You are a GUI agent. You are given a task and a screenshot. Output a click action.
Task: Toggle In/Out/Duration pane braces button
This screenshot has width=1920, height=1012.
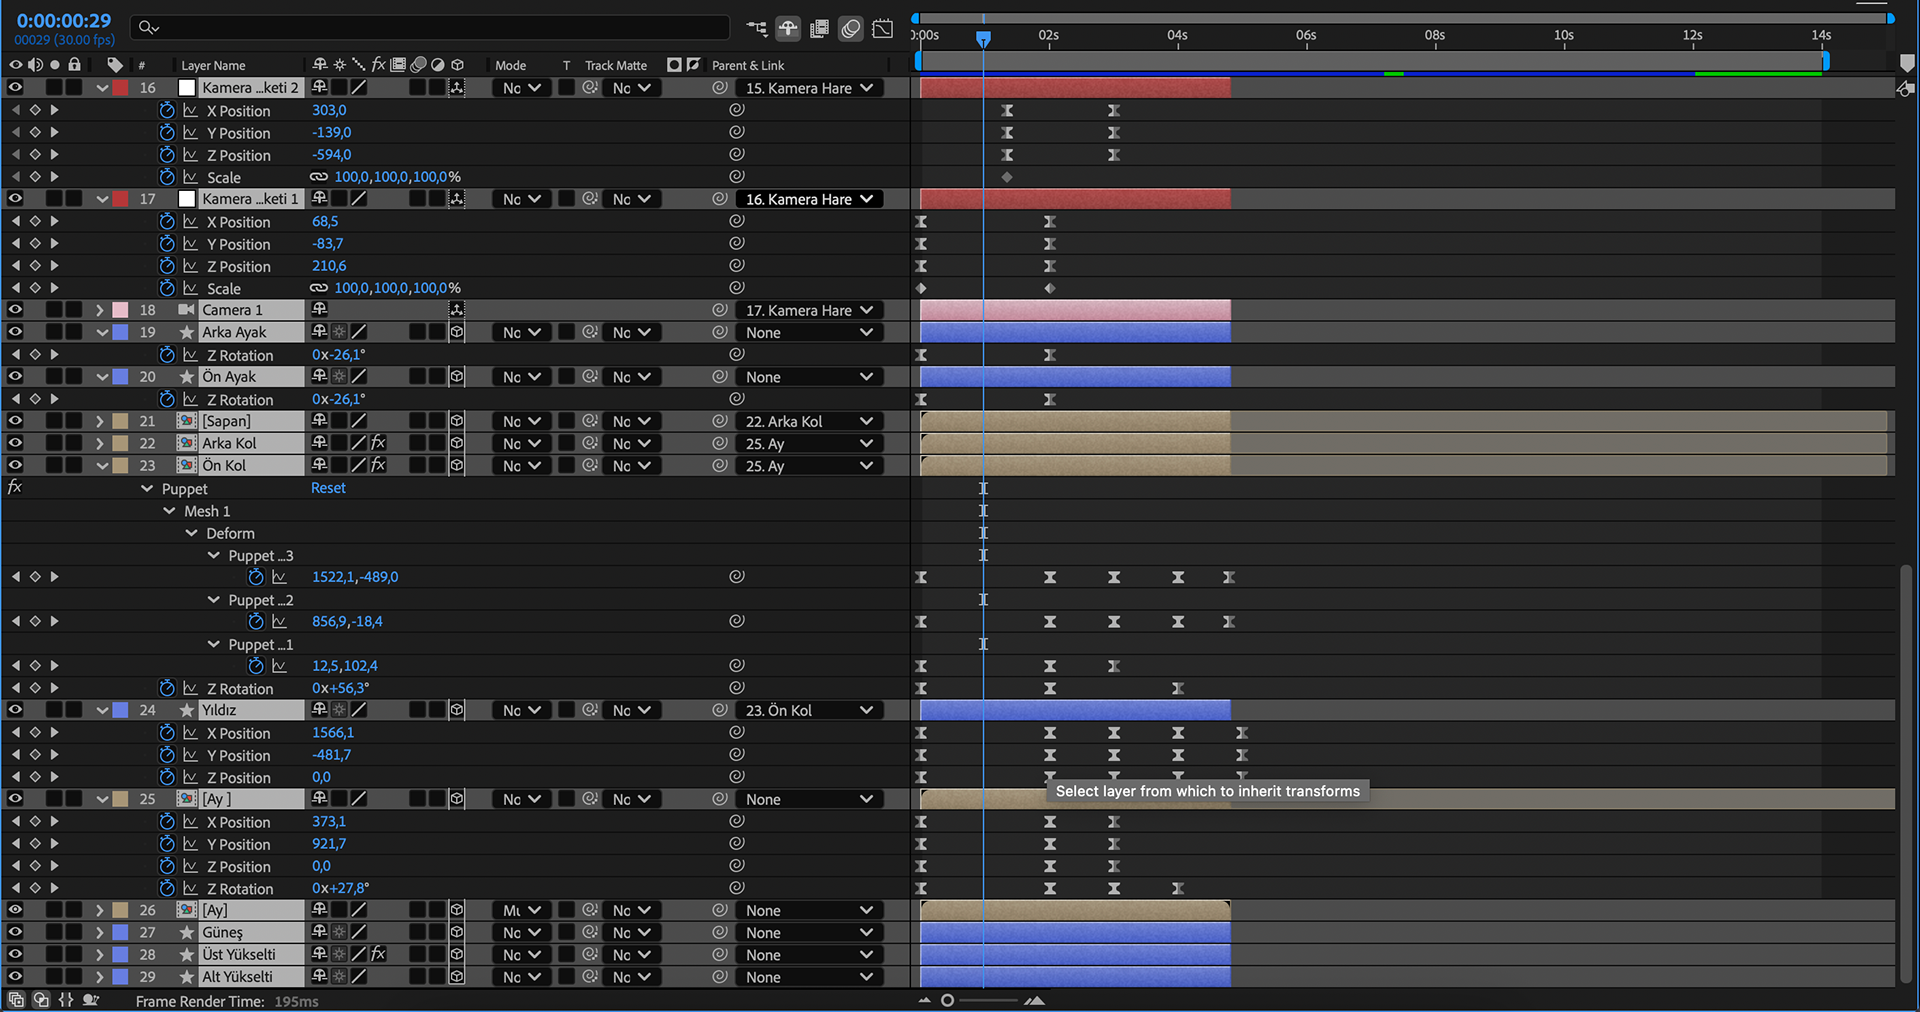pos(66,999)
